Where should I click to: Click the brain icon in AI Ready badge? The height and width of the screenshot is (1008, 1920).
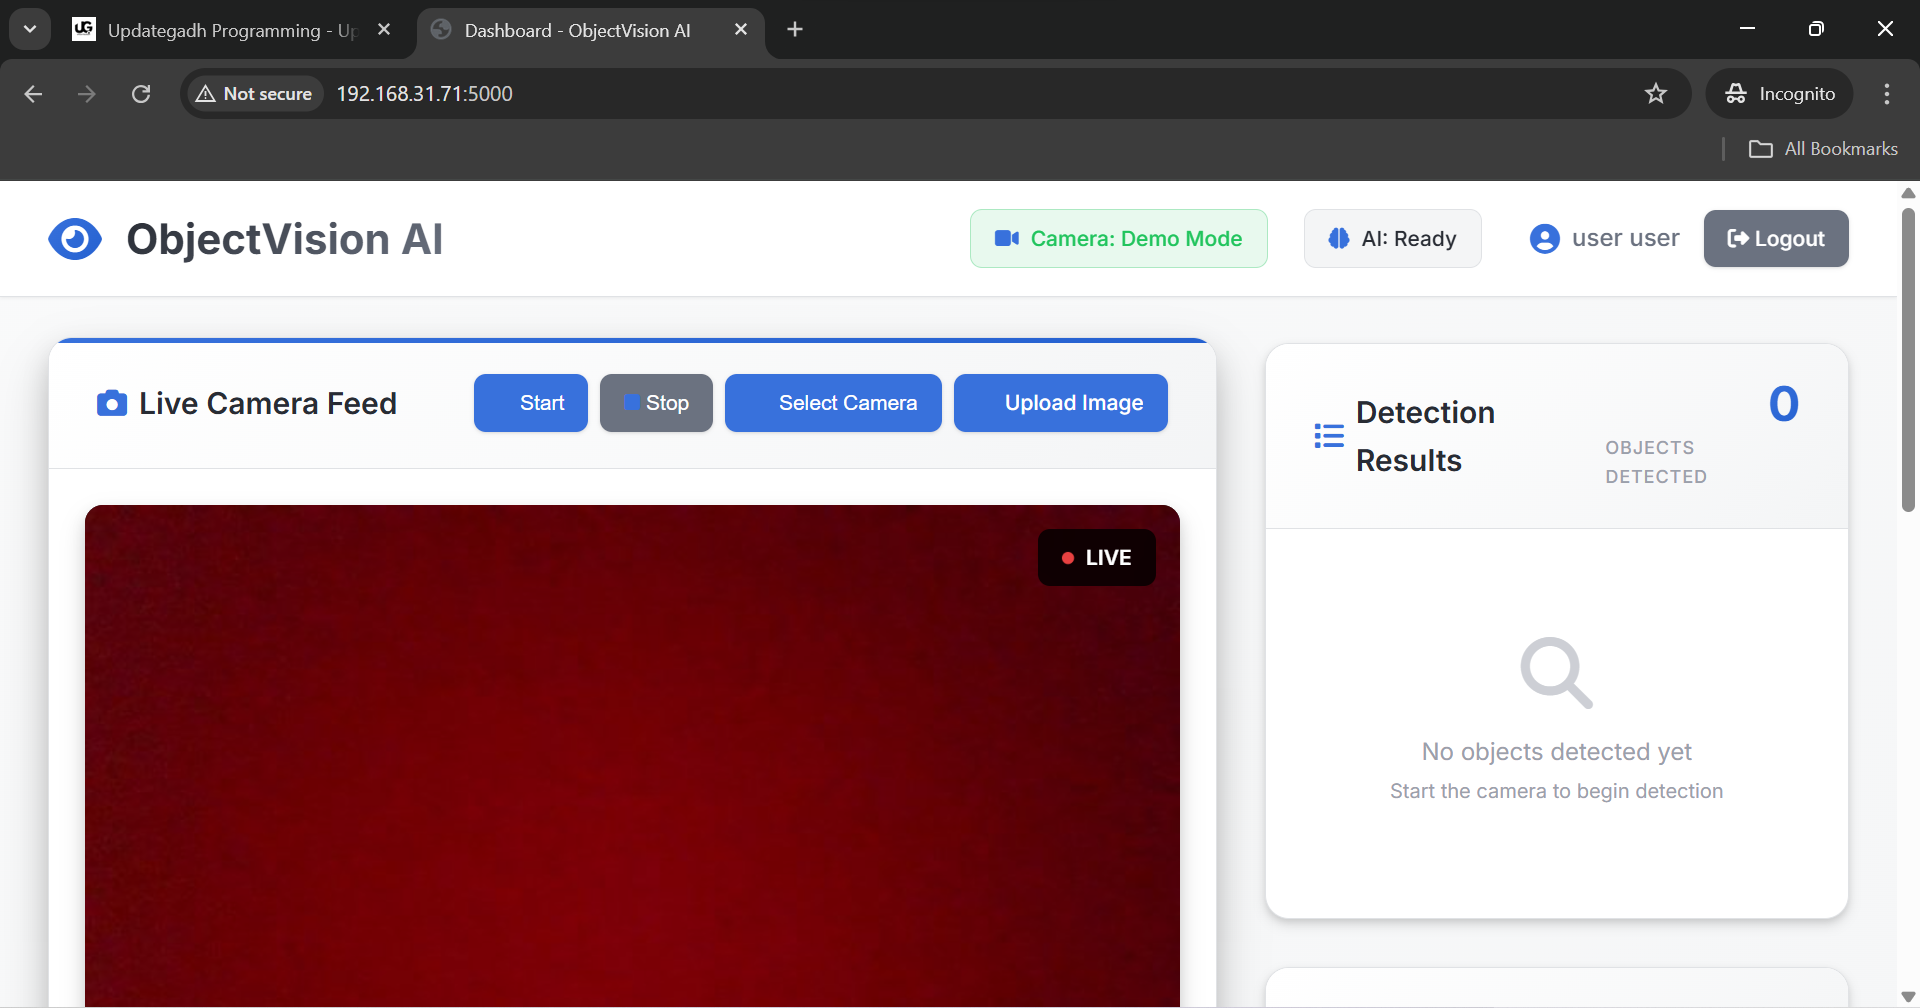(x=1339, y=238)
